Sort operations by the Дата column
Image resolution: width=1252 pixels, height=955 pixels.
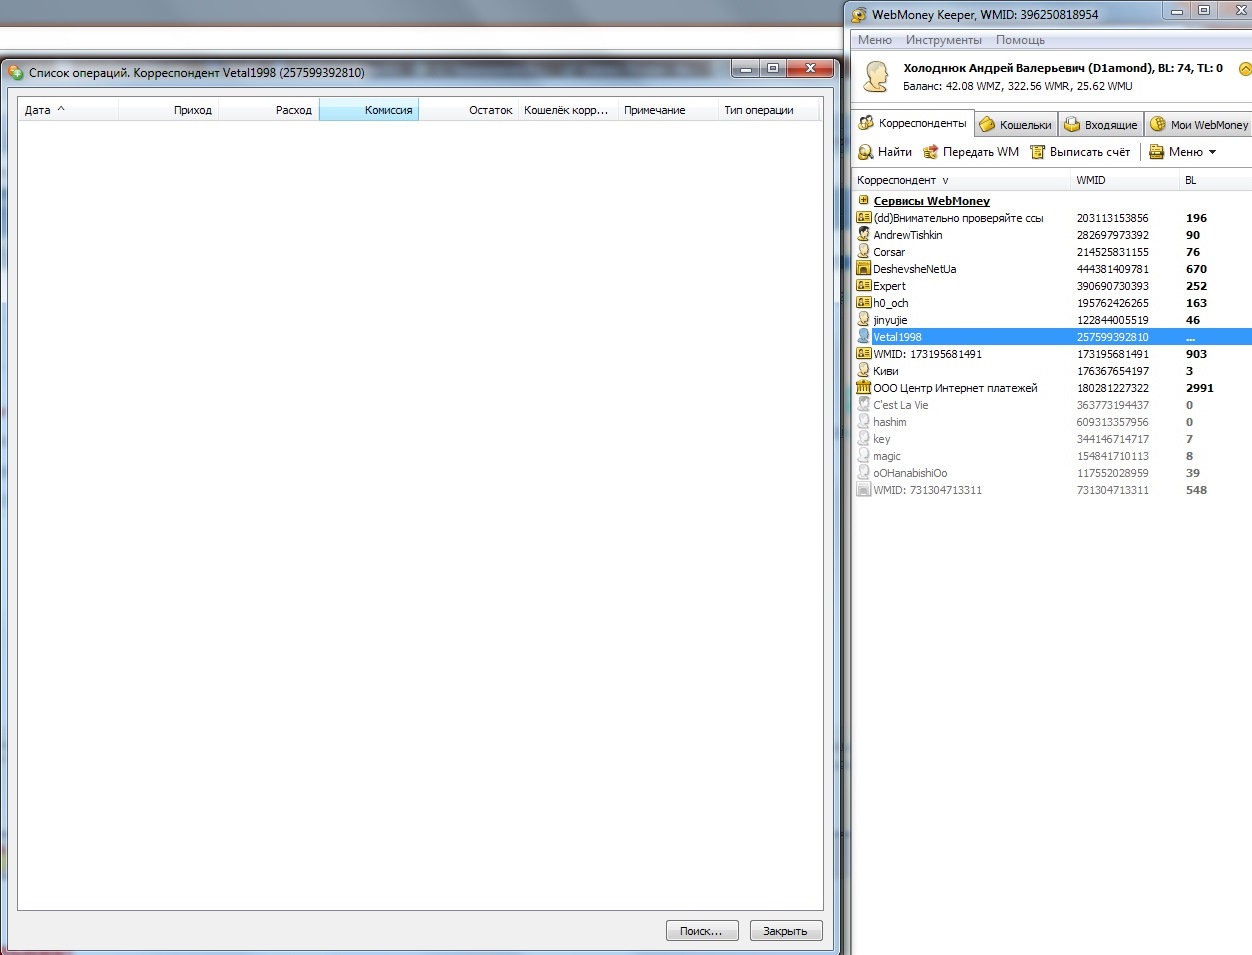[x=68, y=110]
